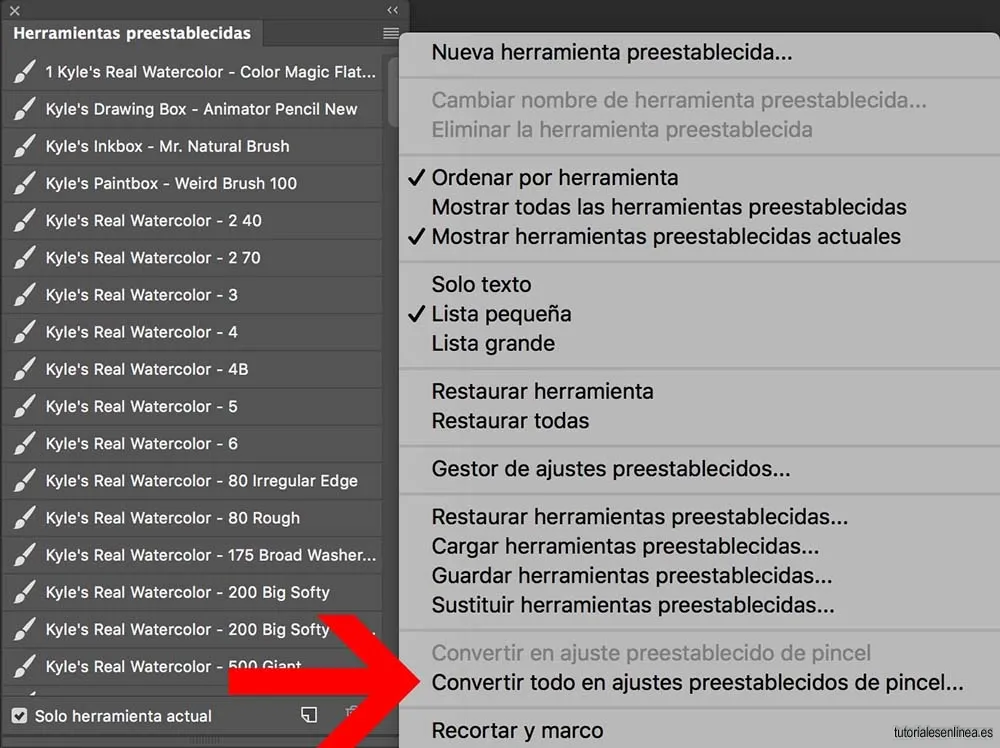Click brush icon beside 500 Giant preset
The height and width of the screenshot is (748, 1000).
[24, 666]
